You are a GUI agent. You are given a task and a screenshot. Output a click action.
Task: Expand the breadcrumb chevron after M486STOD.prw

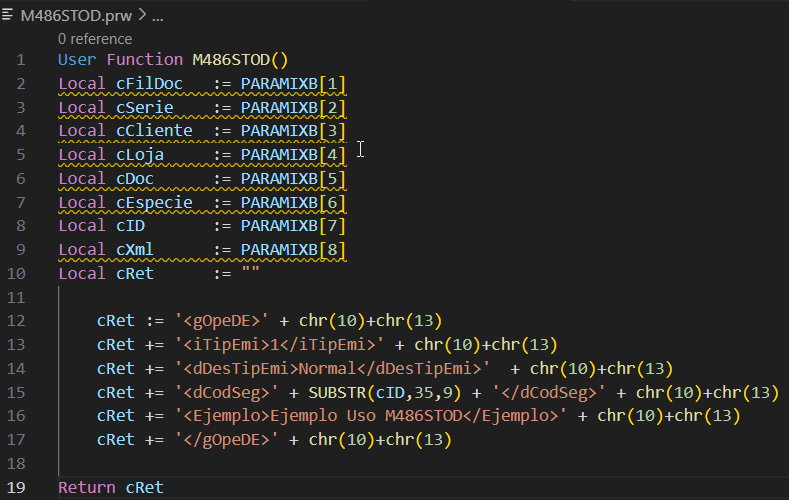pos(142,15)
